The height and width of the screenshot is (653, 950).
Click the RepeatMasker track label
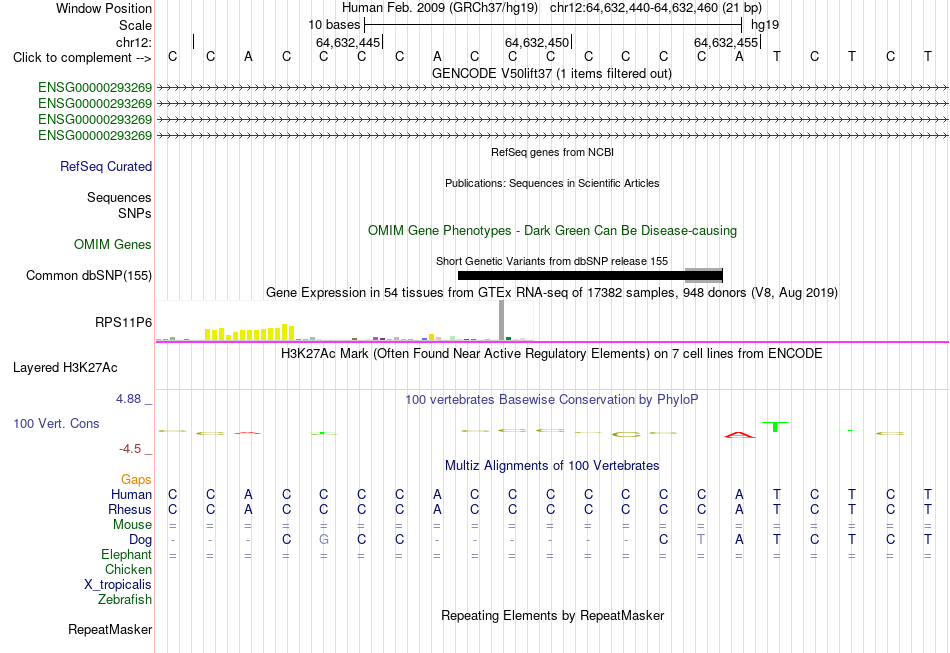tap(110, 630)
